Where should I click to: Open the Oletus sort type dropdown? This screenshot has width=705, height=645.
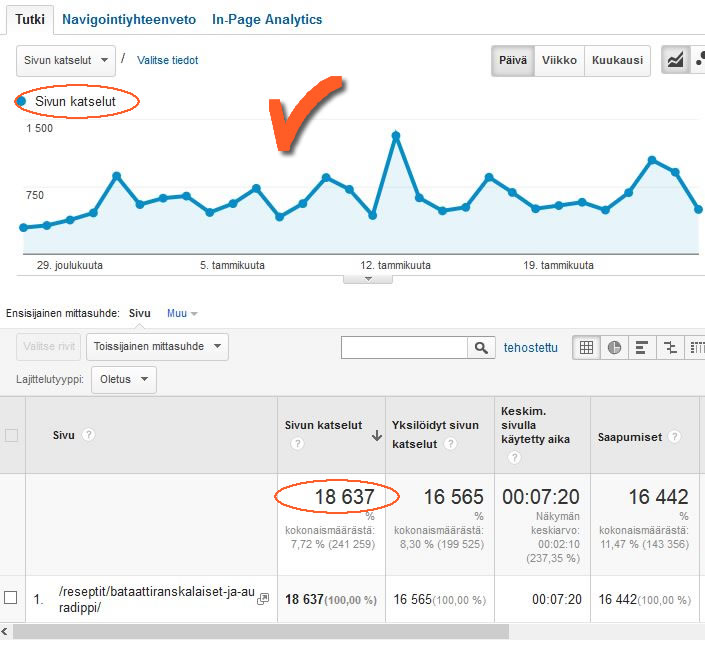pos(124,379)
